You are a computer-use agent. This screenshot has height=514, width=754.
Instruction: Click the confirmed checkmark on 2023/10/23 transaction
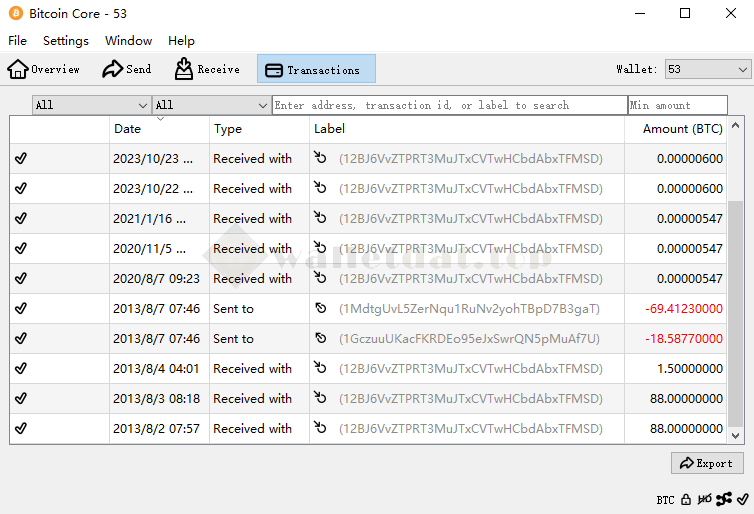[21, 158]
